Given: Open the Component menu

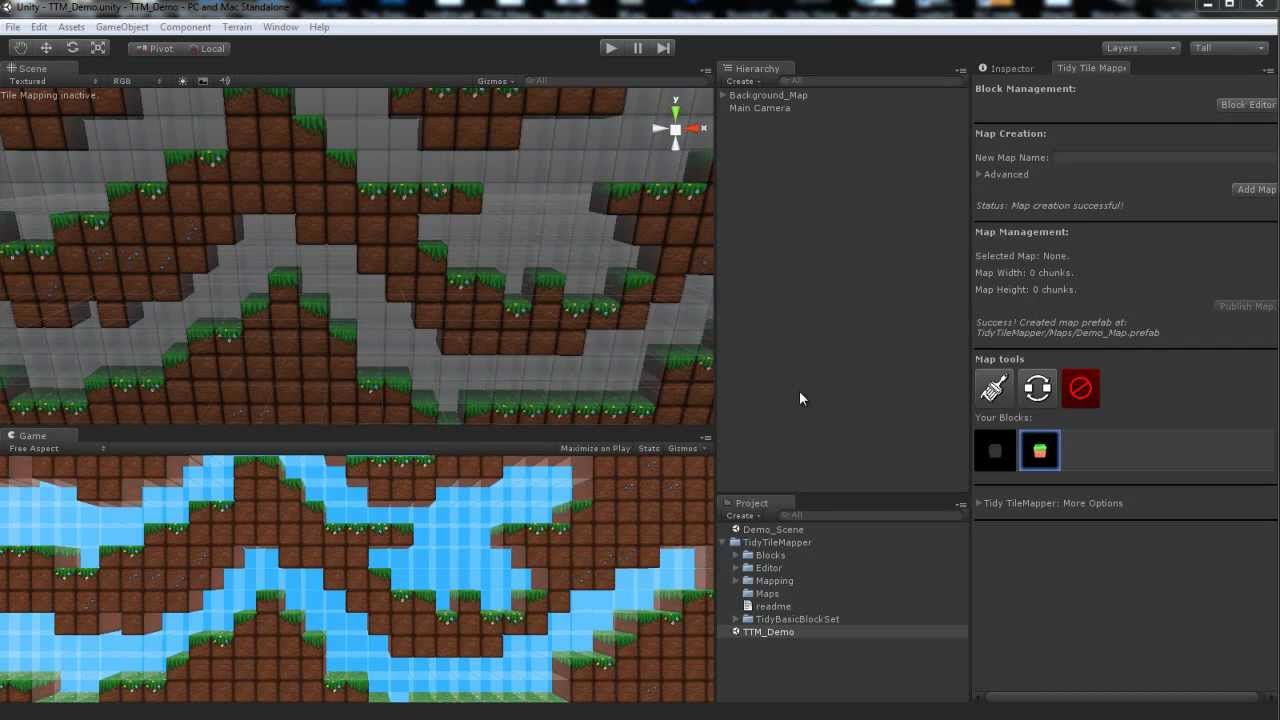Looking at the screenshot, I should point(185,27).
